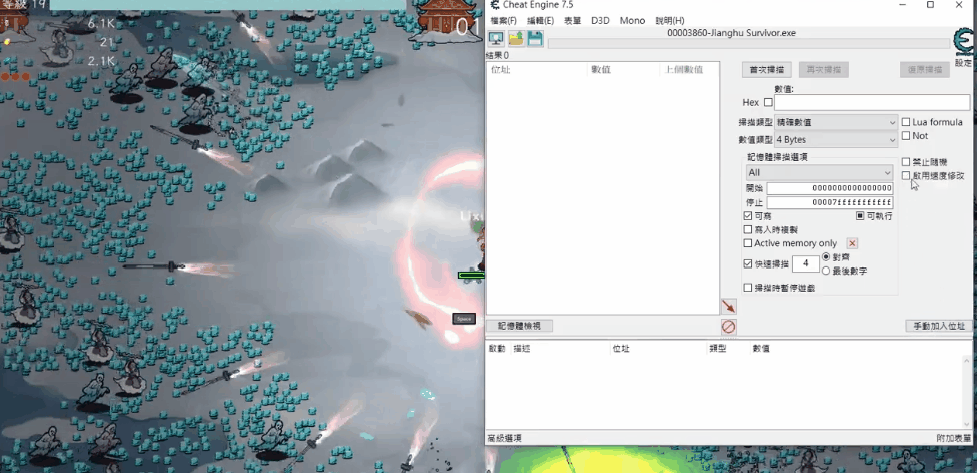This screenshot has height=473, width=977.
Task: Click the 開始 start address field
Action: (830, 188)
